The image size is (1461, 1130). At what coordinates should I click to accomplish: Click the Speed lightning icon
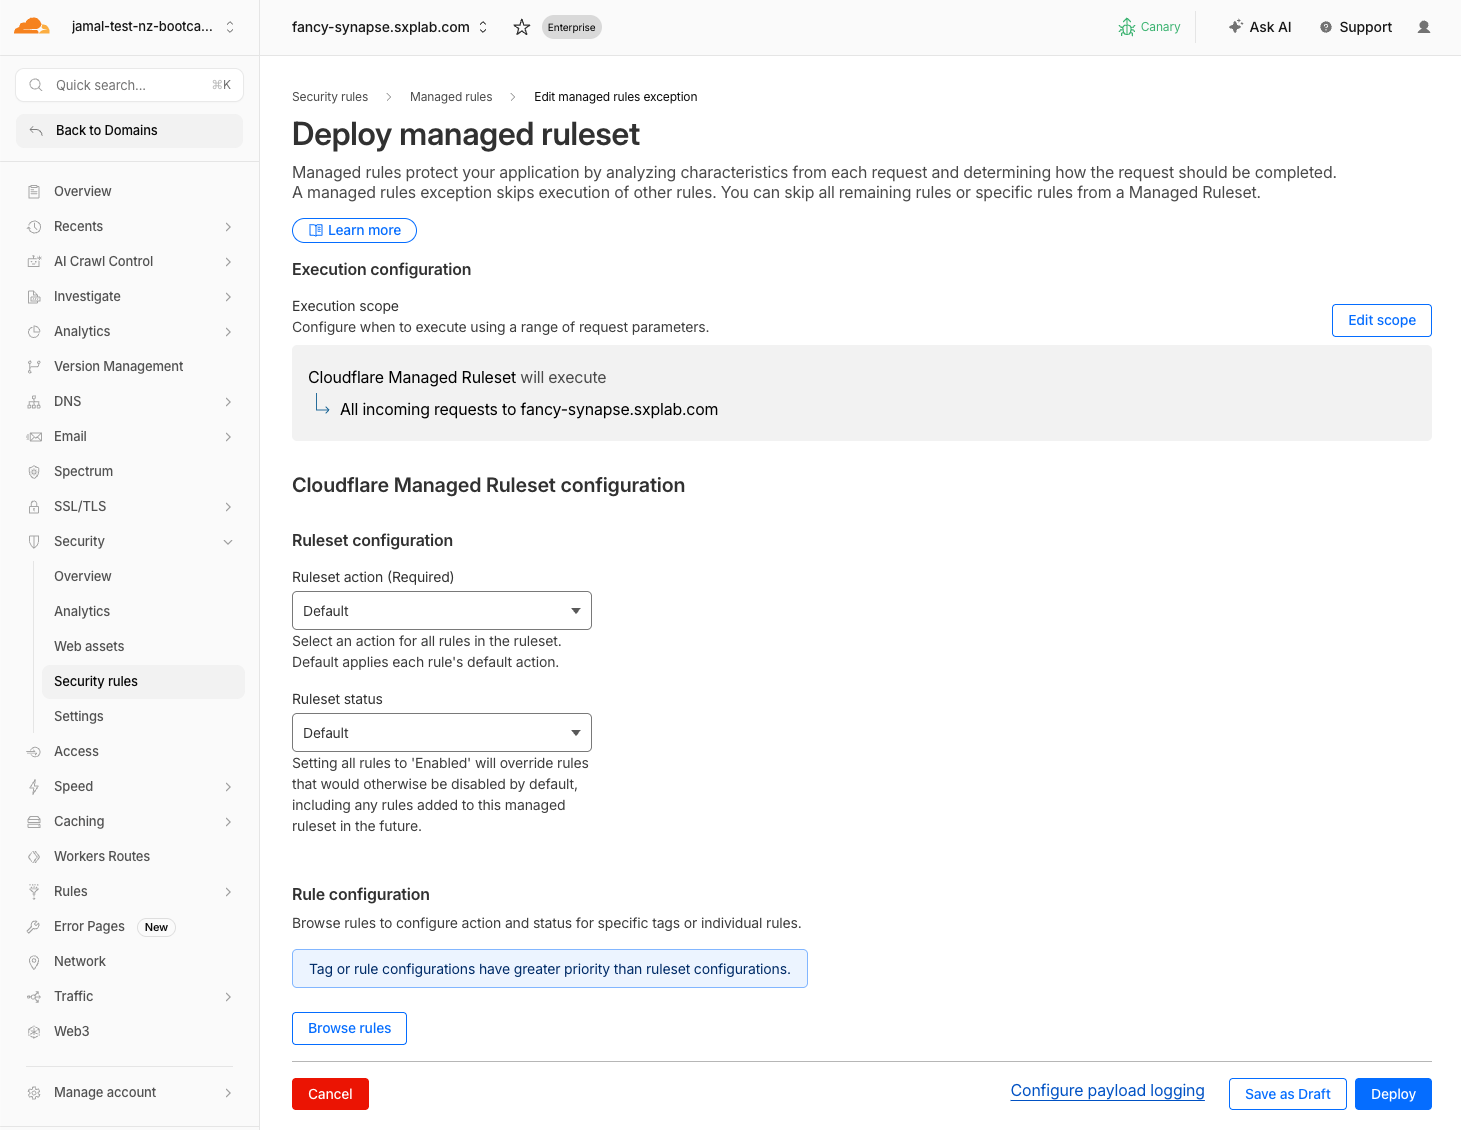click(34, 786)
